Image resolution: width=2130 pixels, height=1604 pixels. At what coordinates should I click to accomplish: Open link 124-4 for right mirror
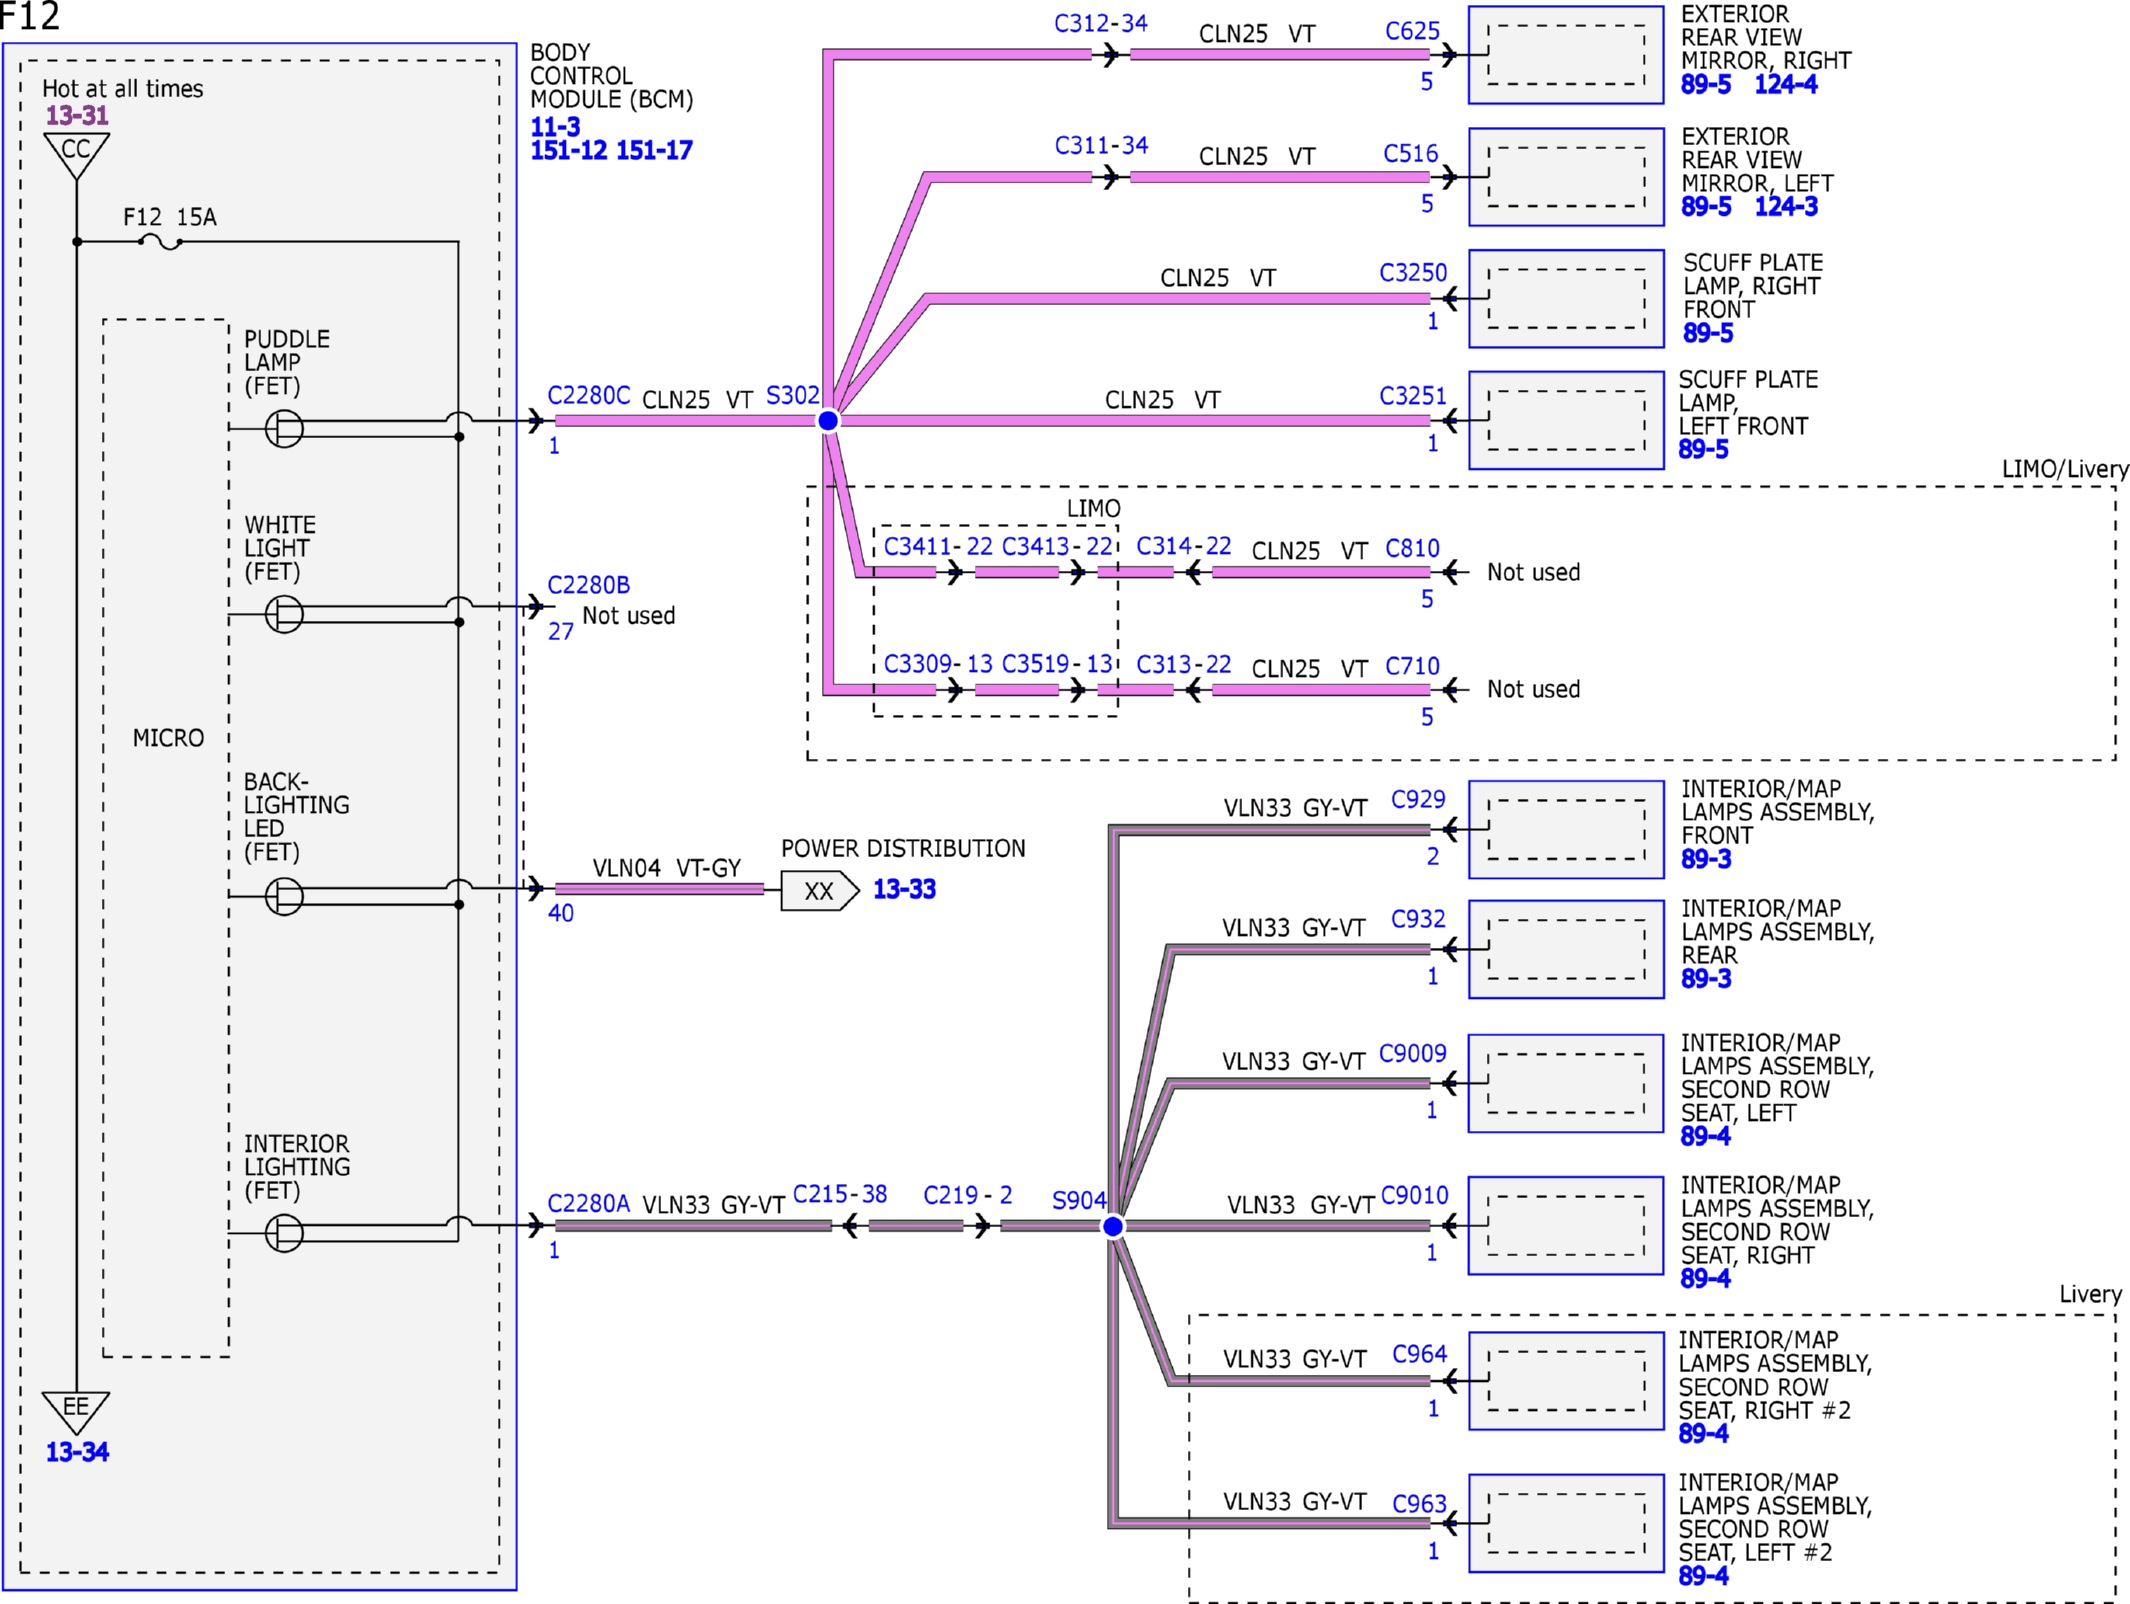click(1786, 85)
